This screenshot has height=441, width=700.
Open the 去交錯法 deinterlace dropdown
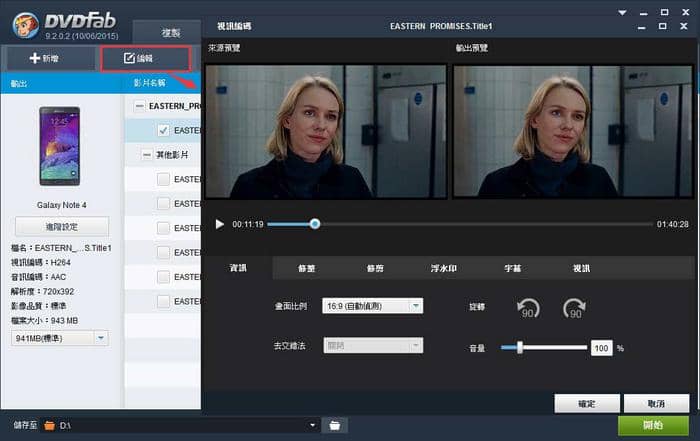point(373,345)
